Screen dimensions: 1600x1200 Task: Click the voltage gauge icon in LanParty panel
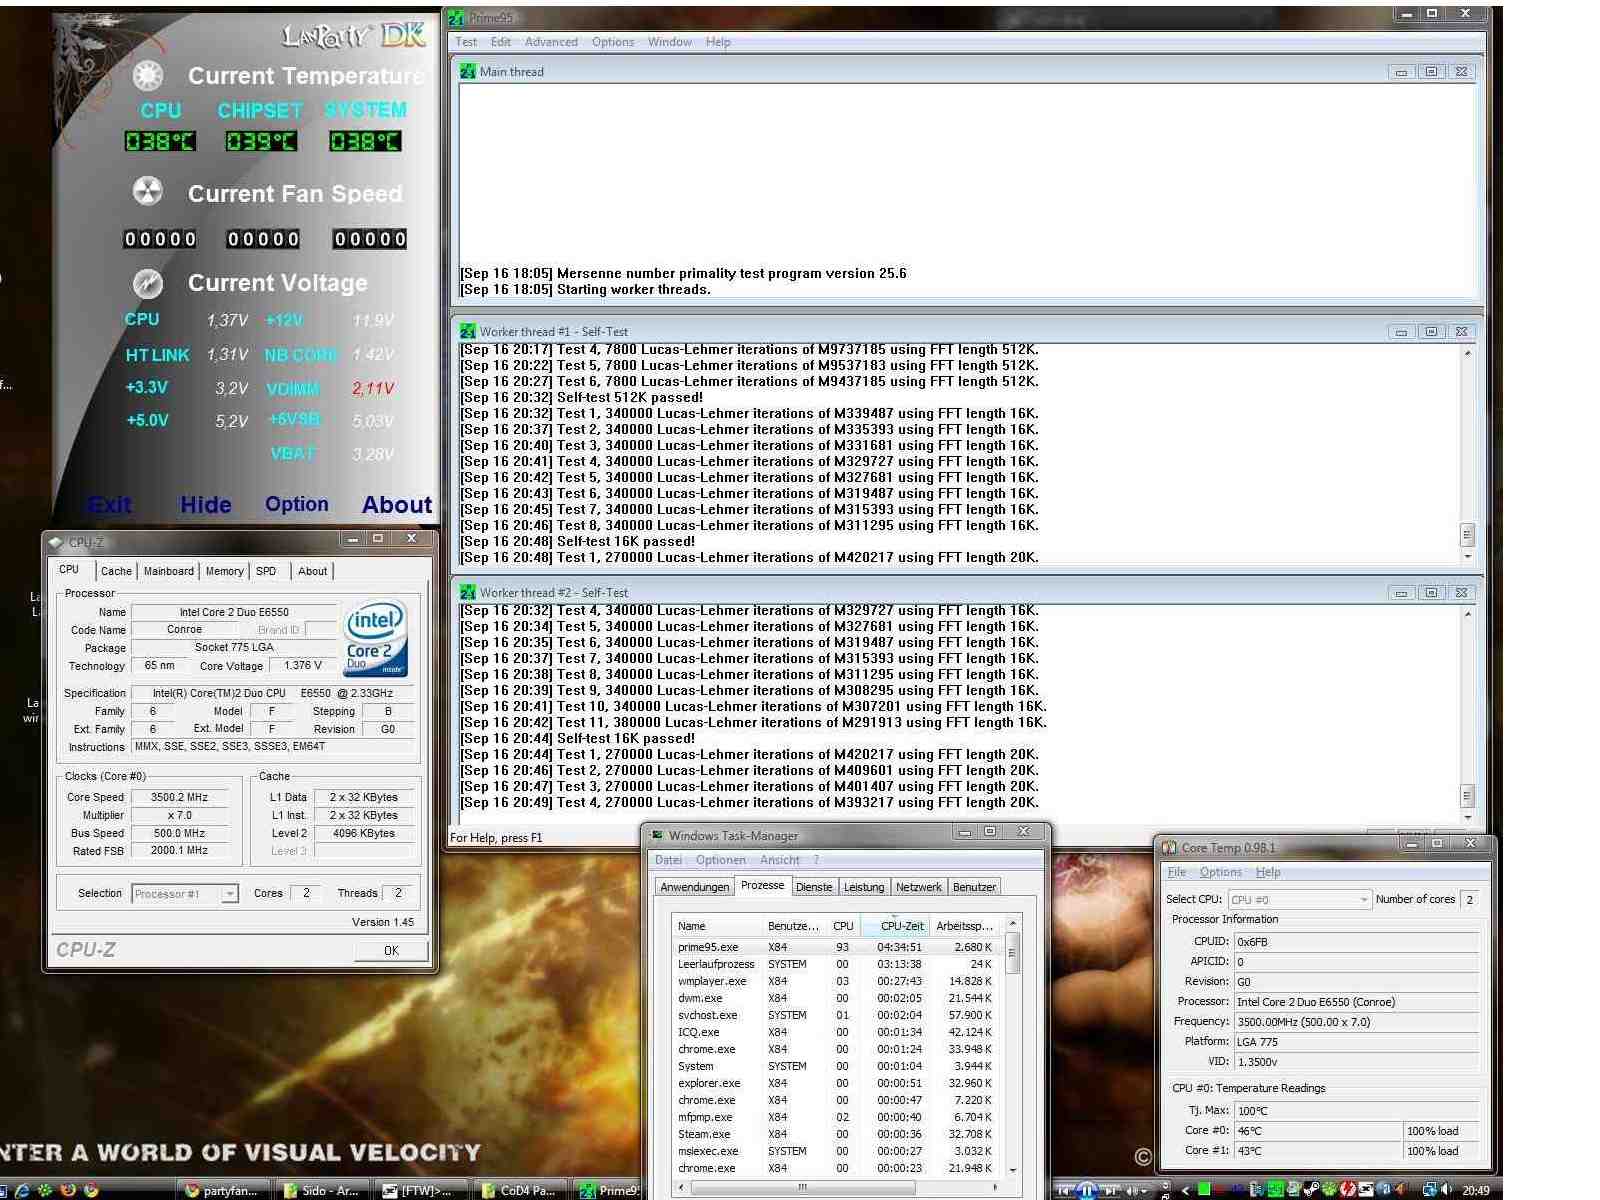148,283
